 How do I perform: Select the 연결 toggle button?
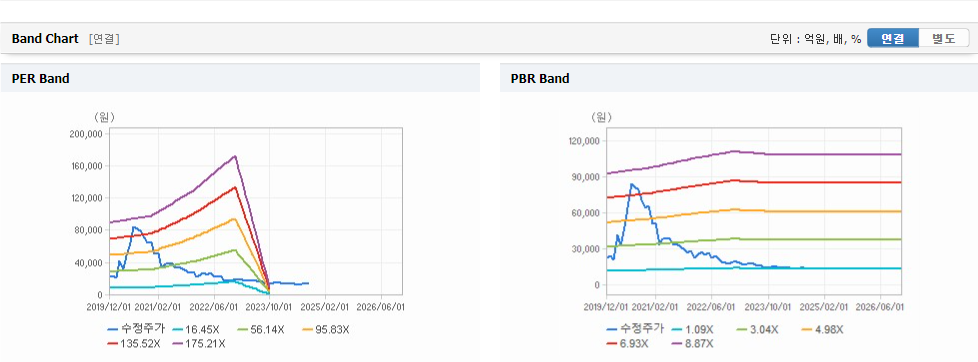(x=893, y=39)
